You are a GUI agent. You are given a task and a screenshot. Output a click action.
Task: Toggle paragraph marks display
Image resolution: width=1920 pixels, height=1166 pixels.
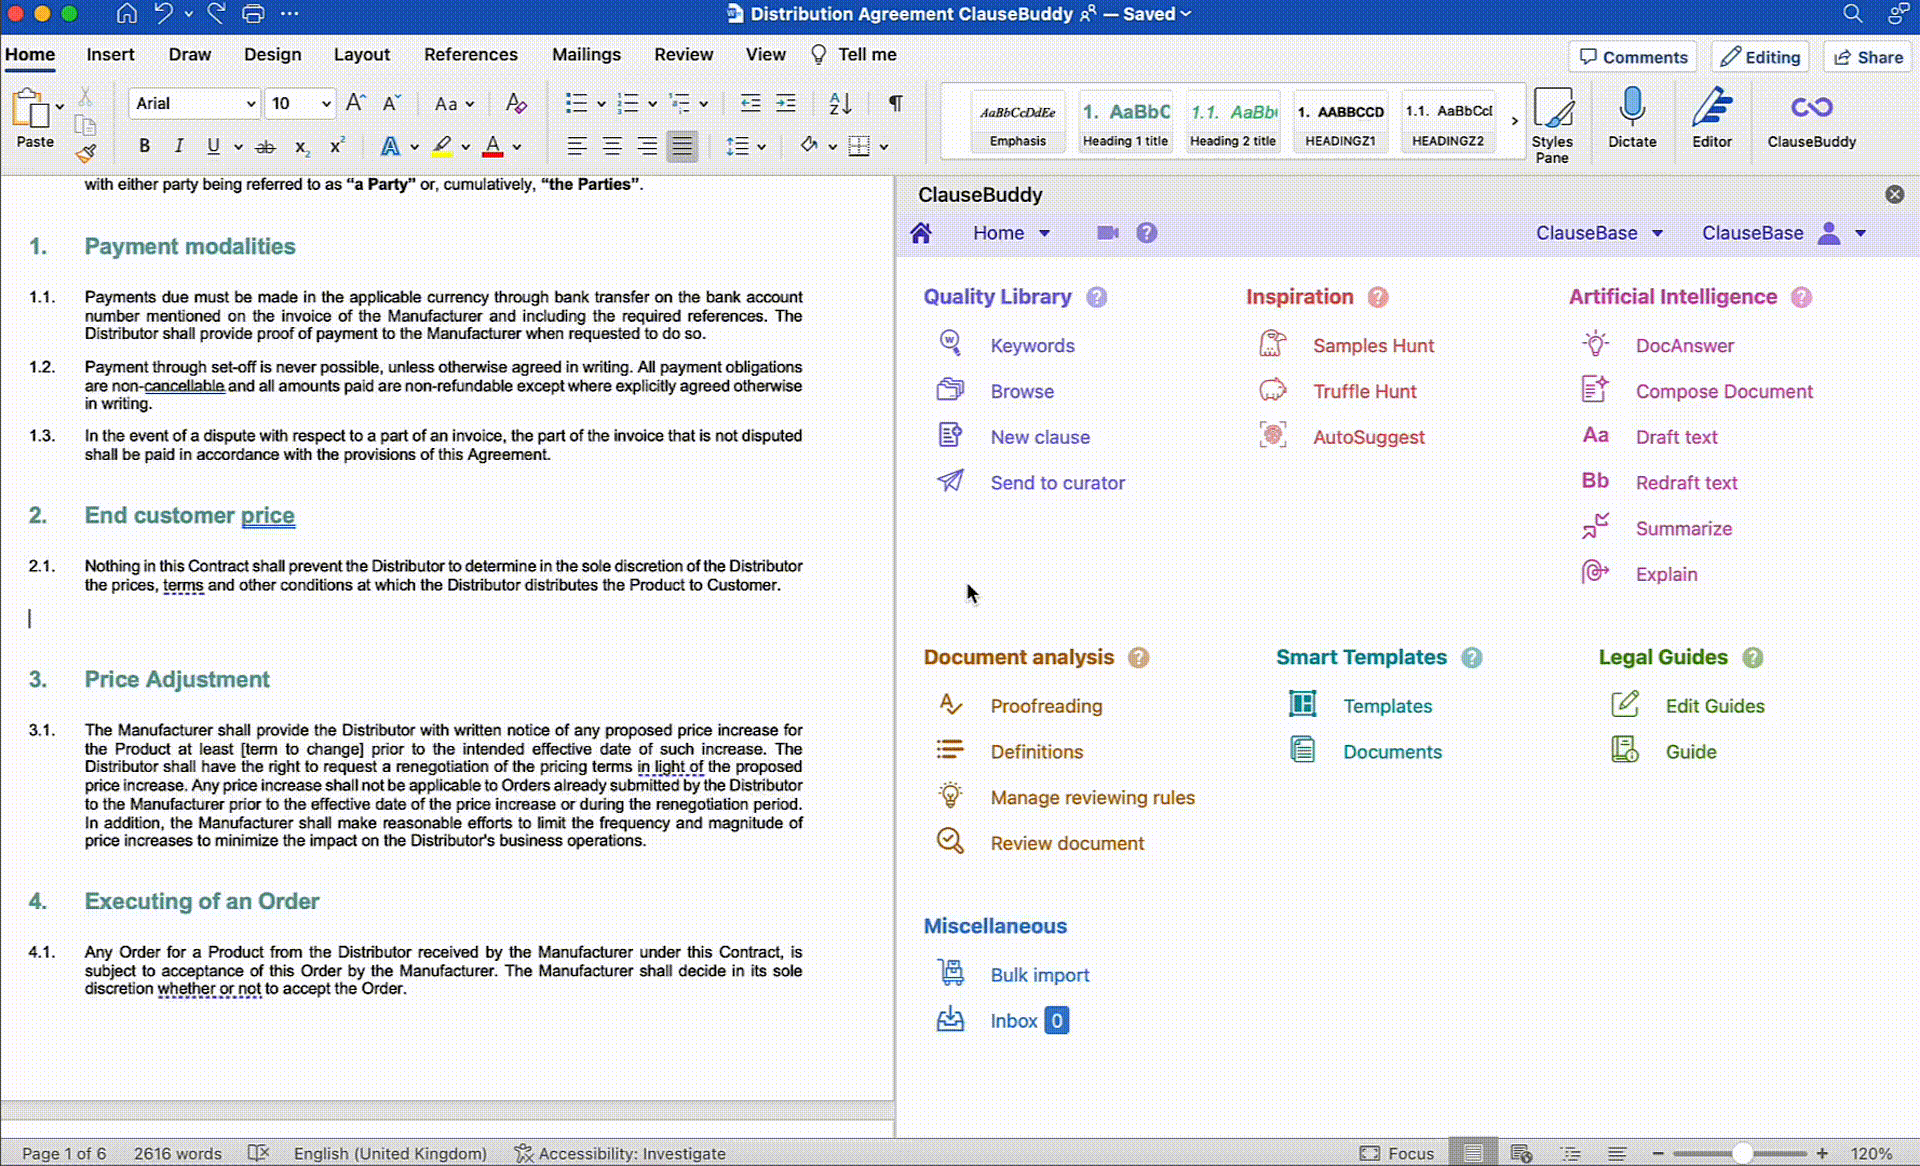coord(896,103)
